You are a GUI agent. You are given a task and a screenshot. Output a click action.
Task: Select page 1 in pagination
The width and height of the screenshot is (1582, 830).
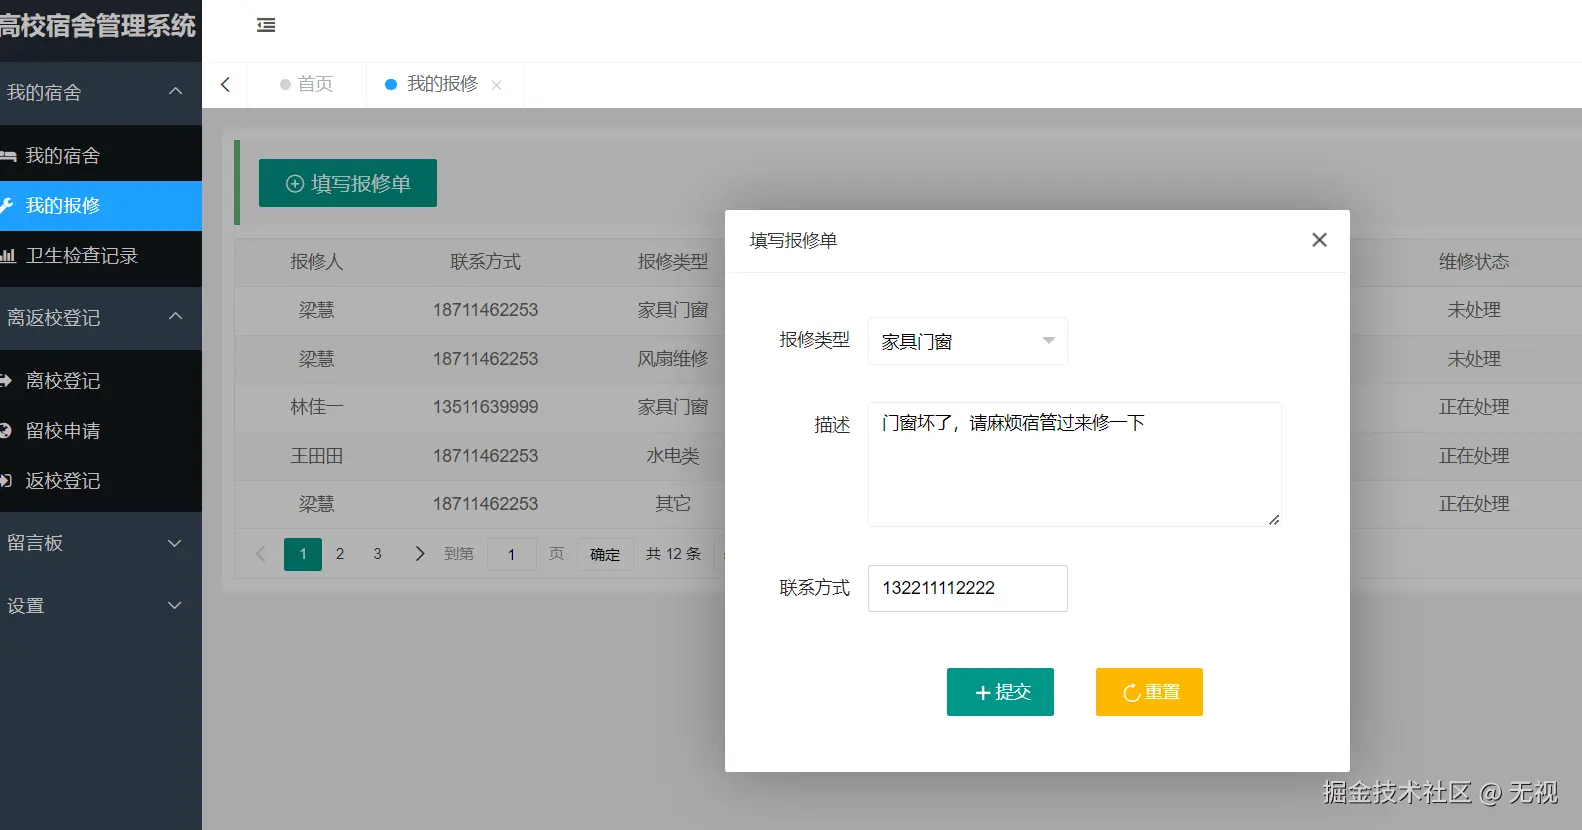(303, 554)
